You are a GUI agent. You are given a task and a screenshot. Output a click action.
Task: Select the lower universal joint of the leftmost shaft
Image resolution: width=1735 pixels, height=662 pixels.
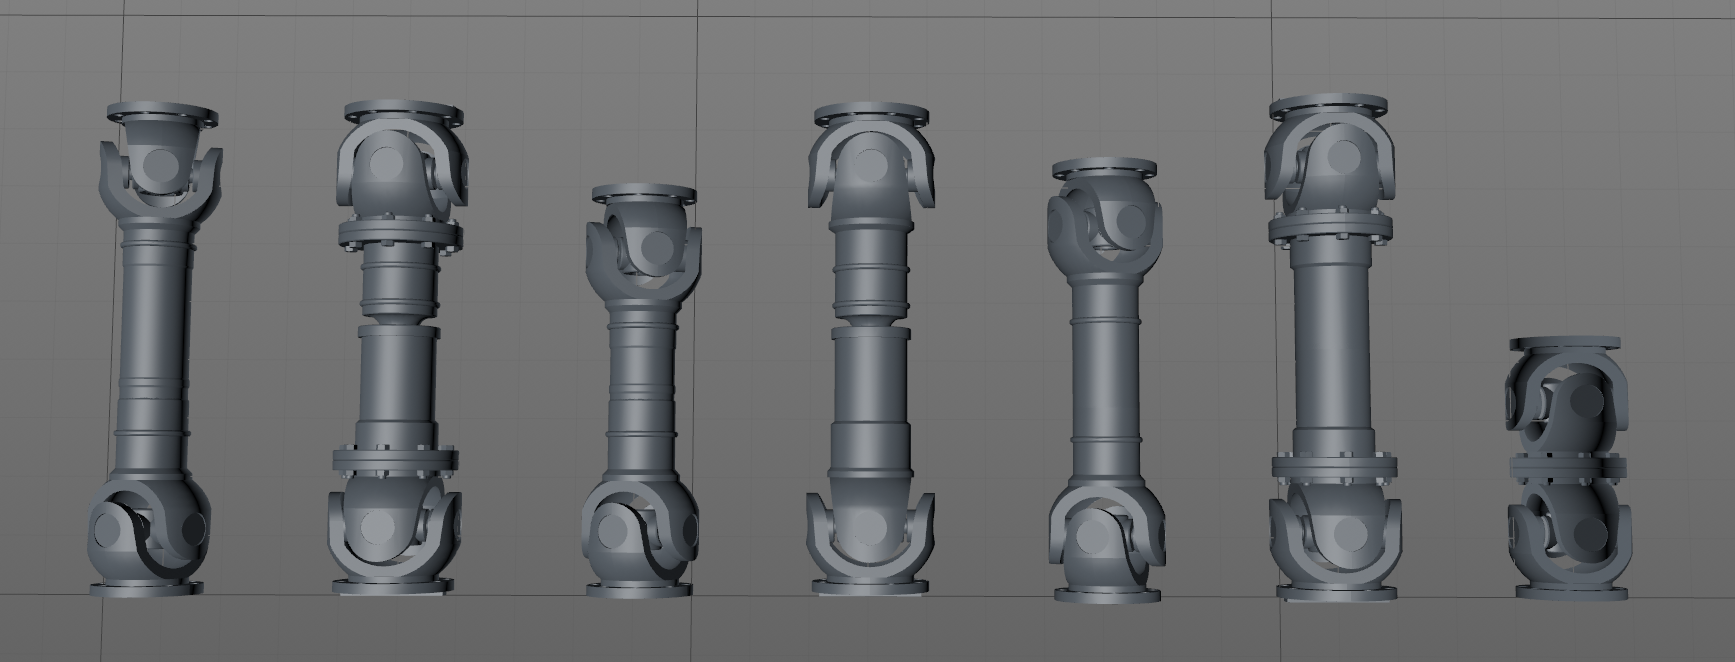pos(150,531)
